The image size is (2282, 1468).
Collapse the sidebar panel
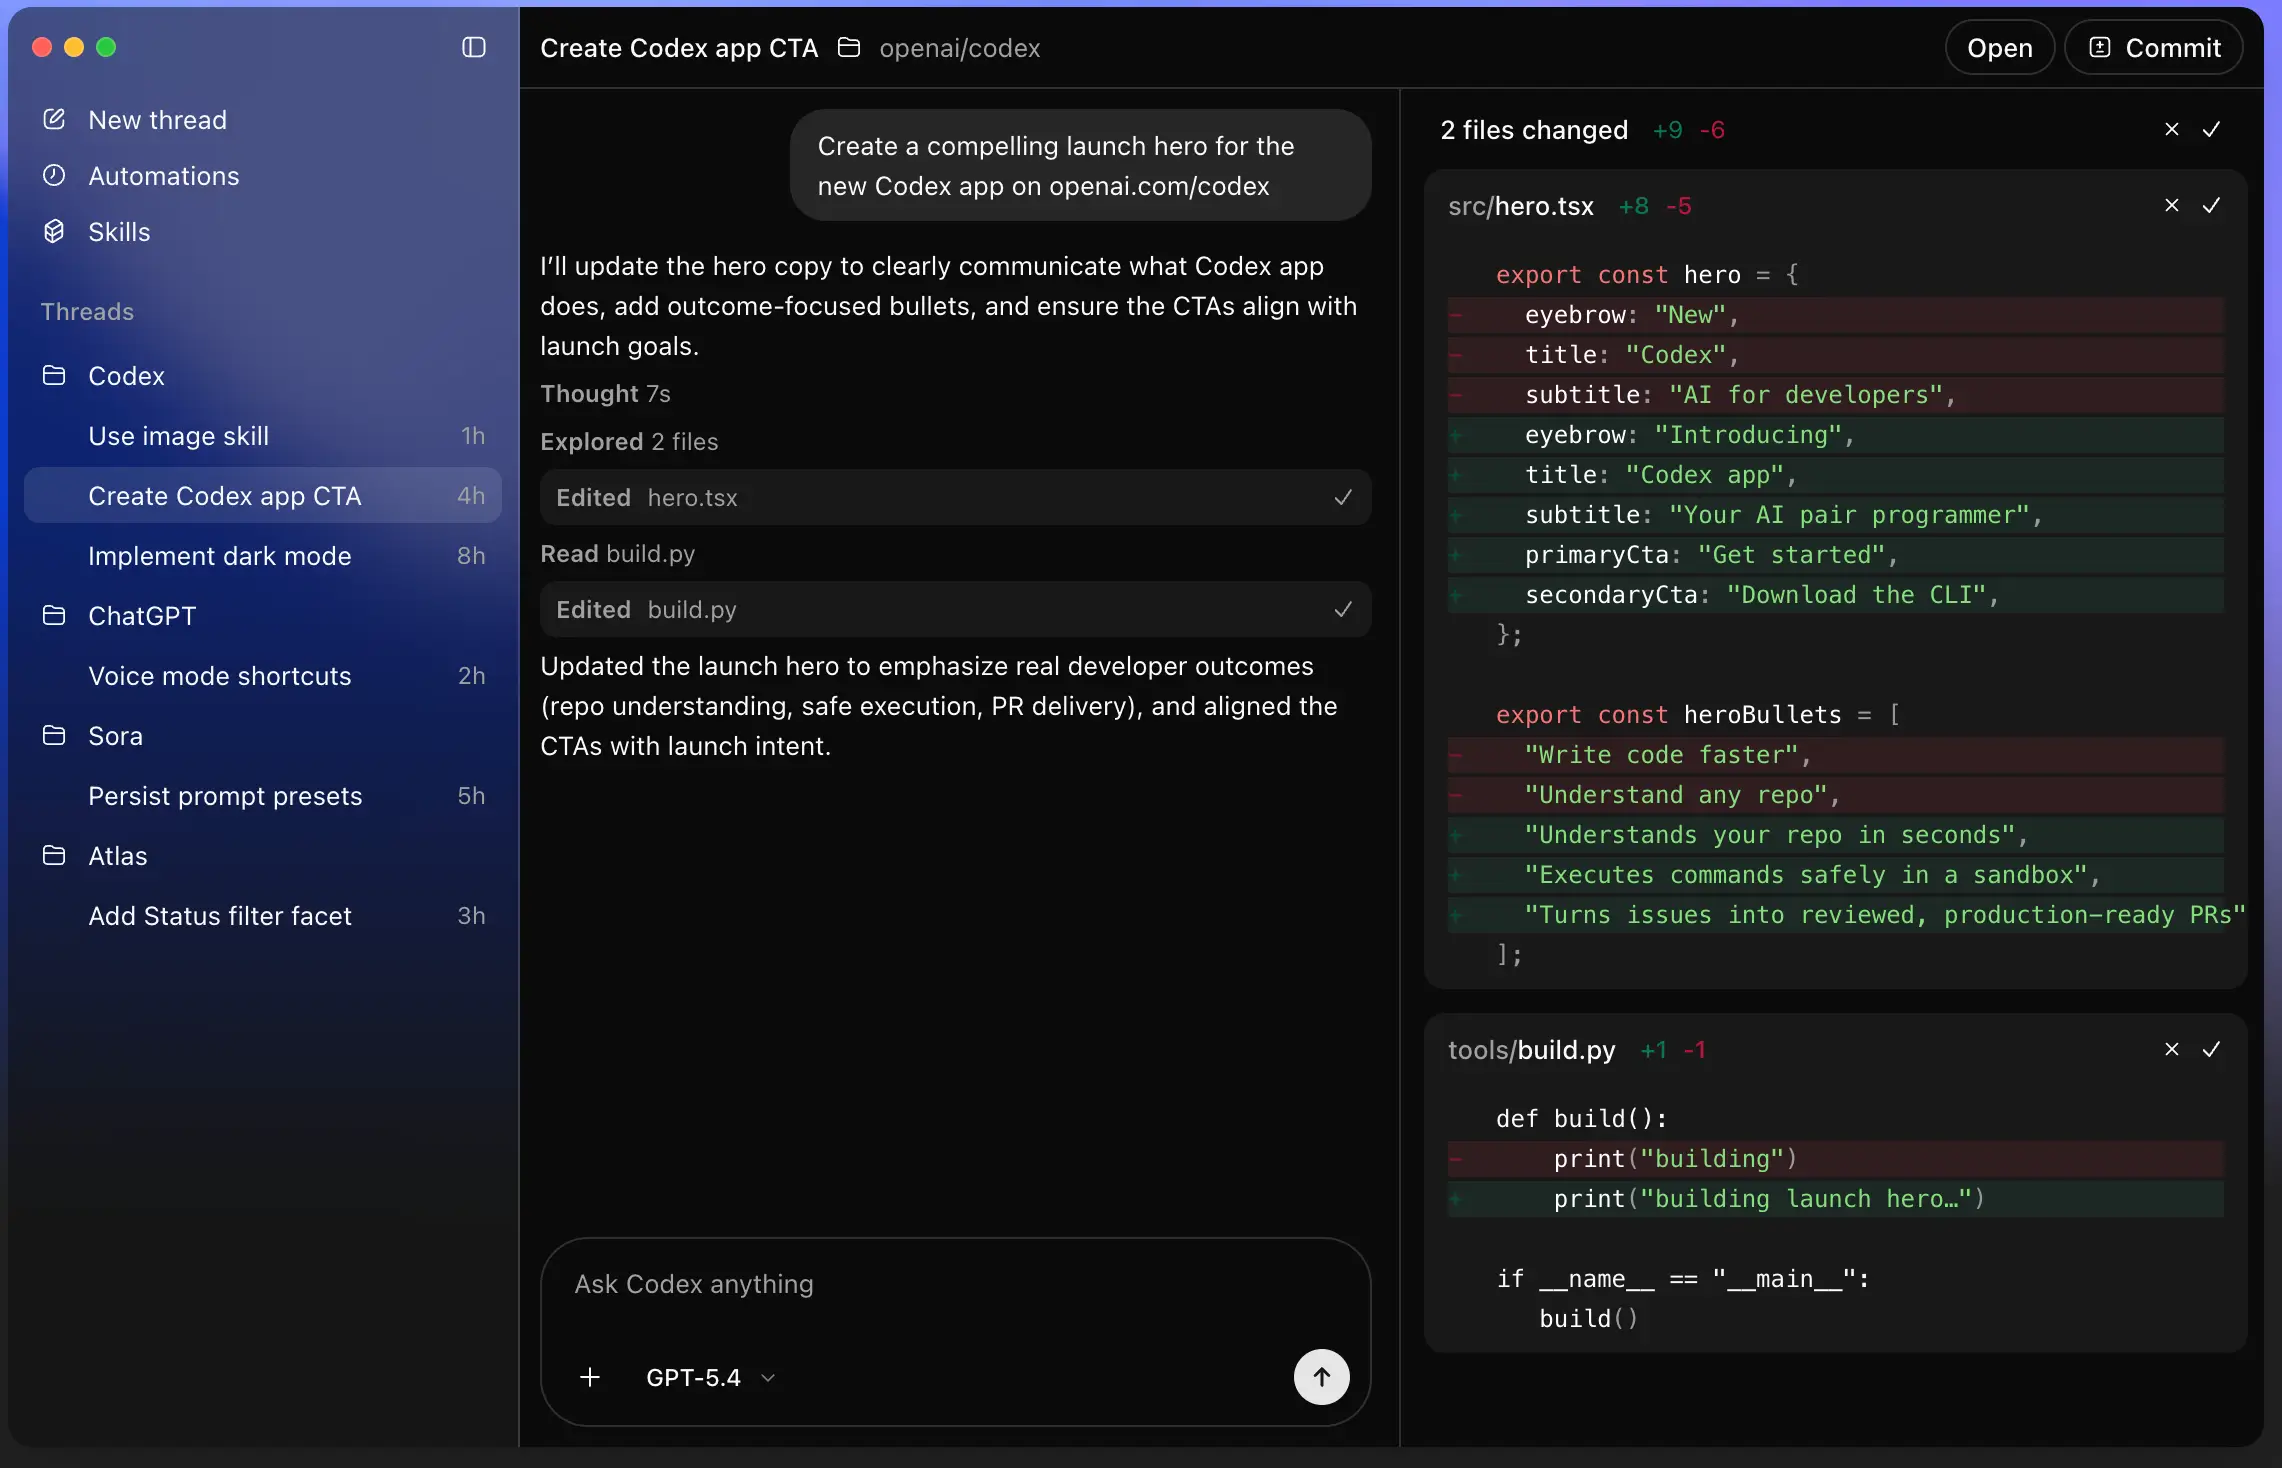473,47
